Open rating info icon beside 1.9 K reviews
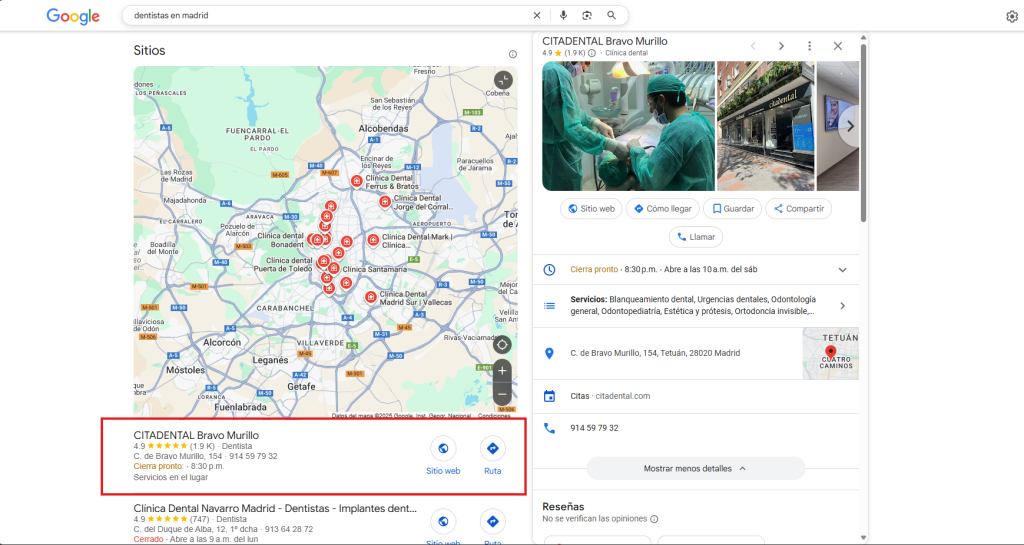1024x545 pixels. coord(592,53)
